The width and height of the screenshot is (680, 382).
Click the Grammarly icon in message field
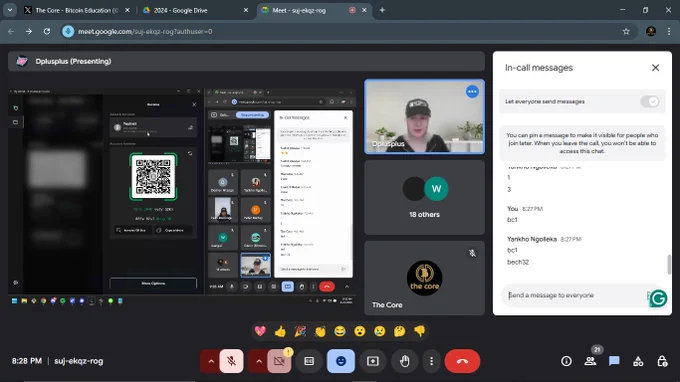(x=658, y=298)
